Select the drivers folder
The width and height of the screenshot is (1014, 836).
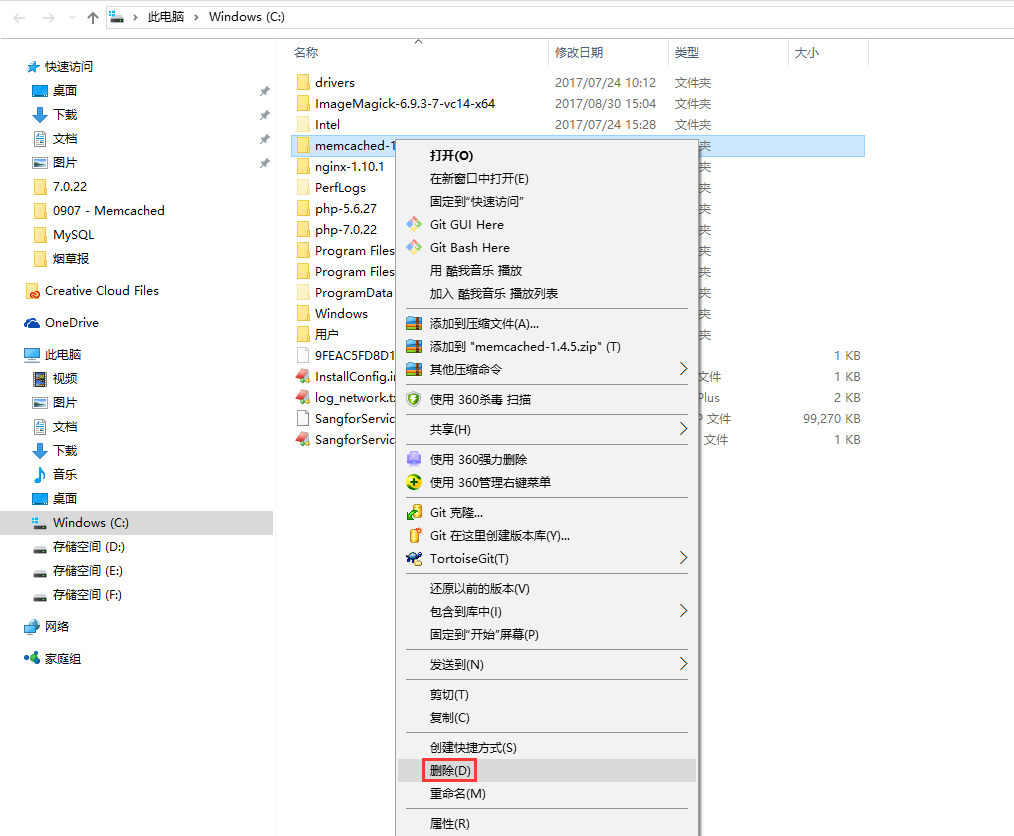point(335,82)
